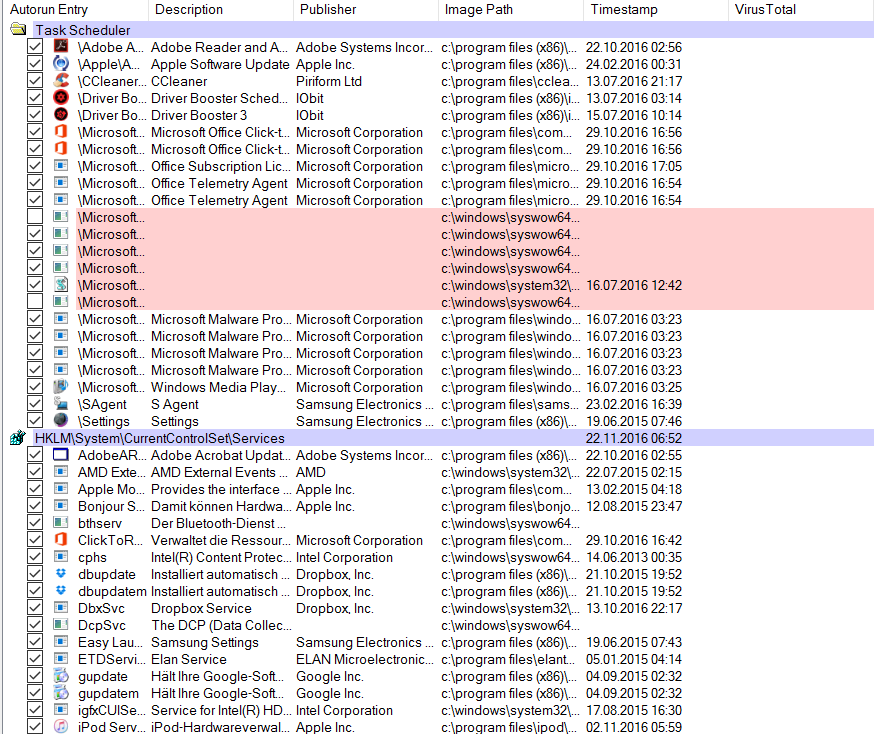
Task: Click the Driver Booster Scheduler icon
Action: pos(61,98)
